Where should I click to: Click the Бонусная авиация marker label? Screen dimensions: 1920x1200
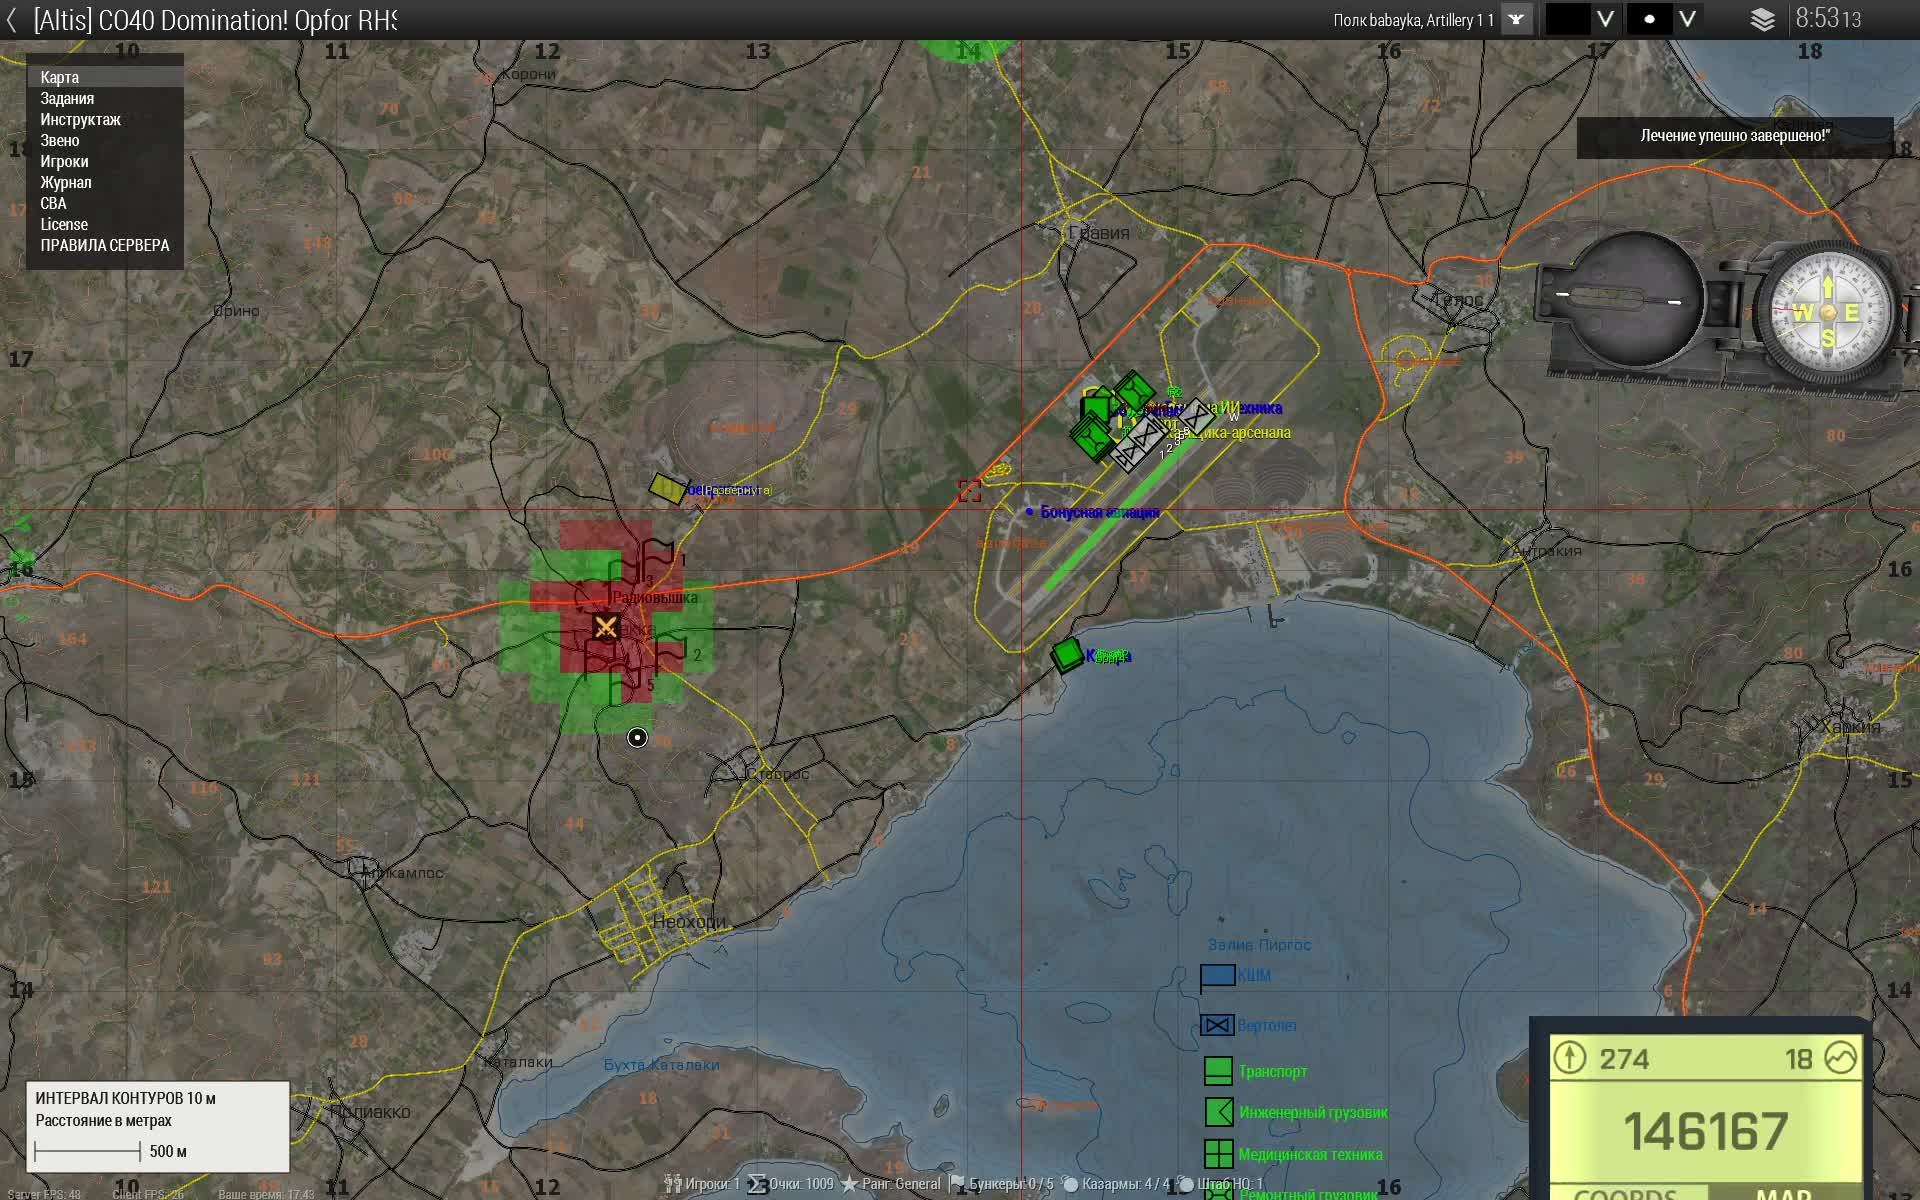point(1100,512)
